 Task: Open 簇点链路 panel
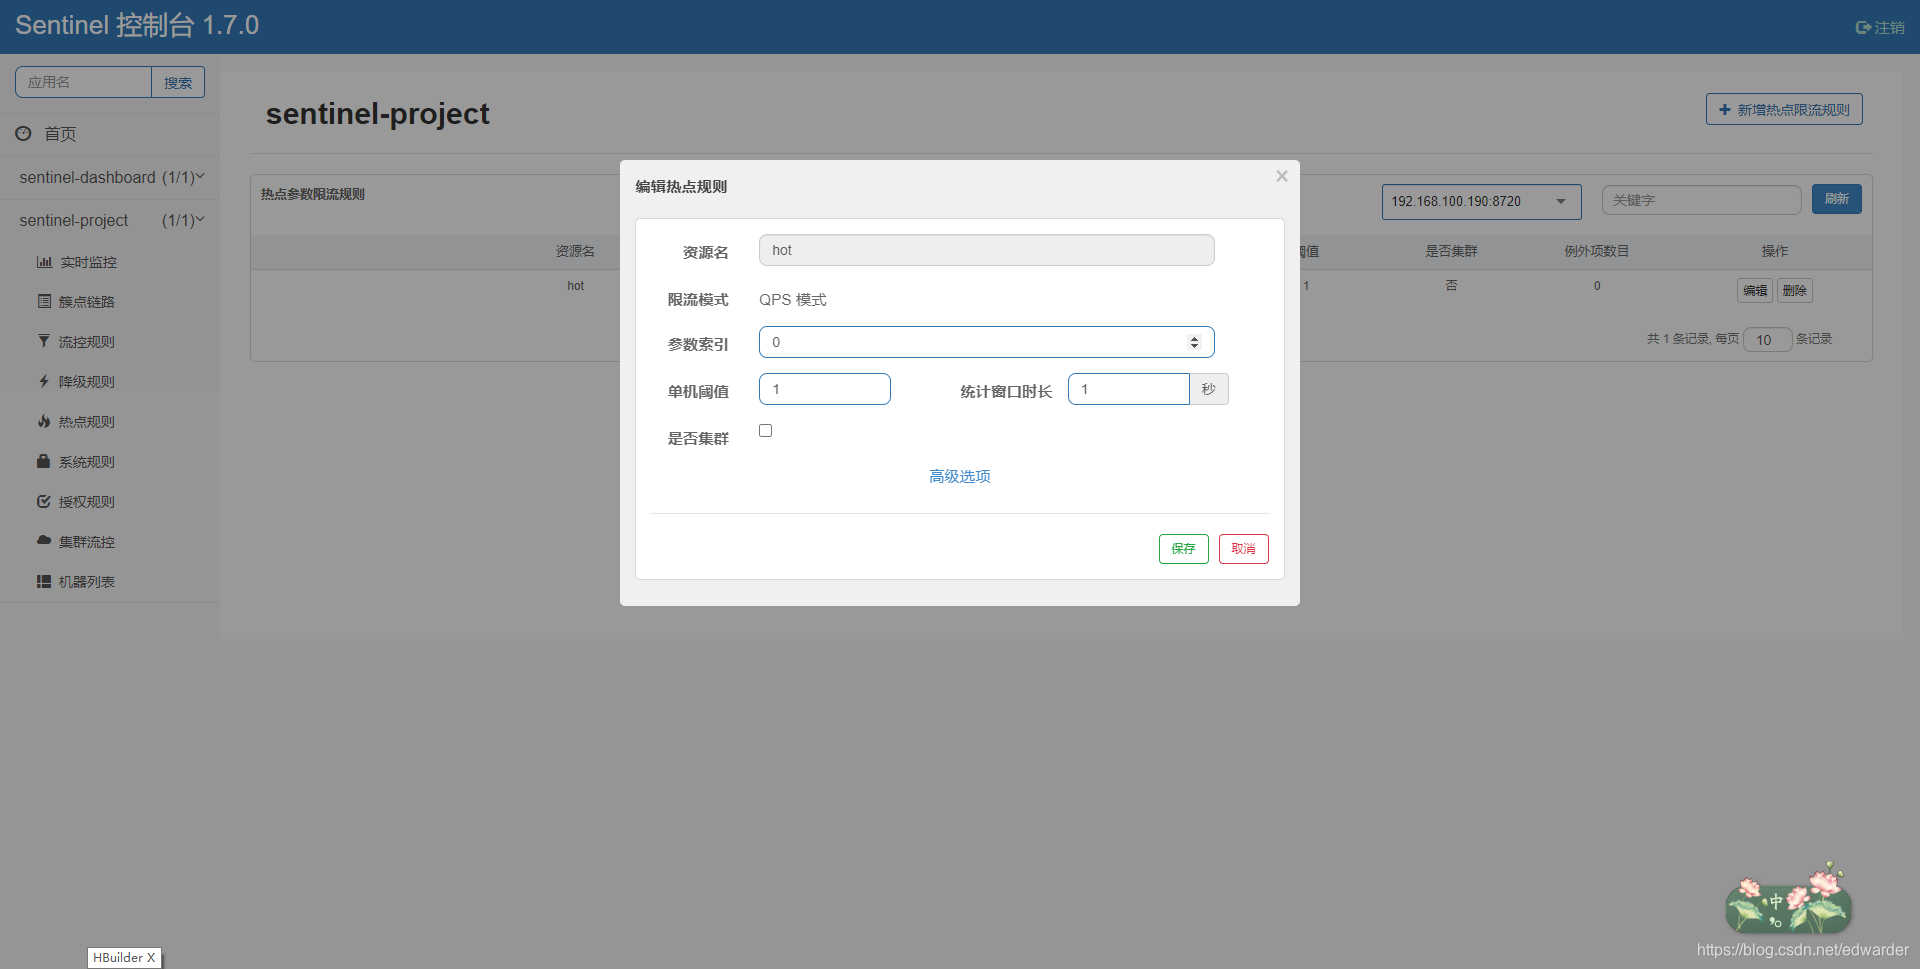(x=87, y=301)
